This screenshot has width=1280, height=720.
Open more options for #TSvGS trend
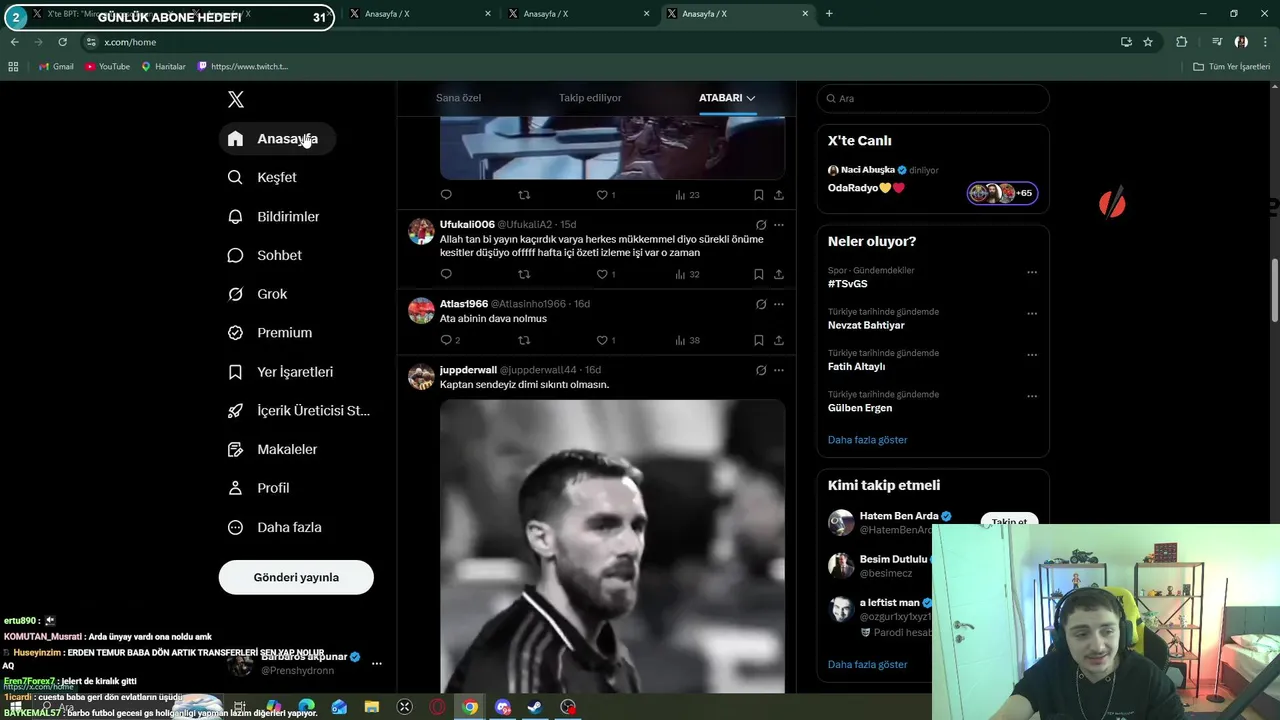pyautogui.click(x=1032, y=272)
